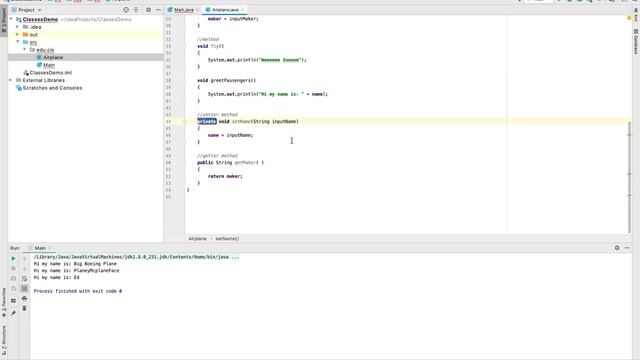Click the down-stack-trace arrow in Run panel
640x360 pixels.
(x=24, y=268)
